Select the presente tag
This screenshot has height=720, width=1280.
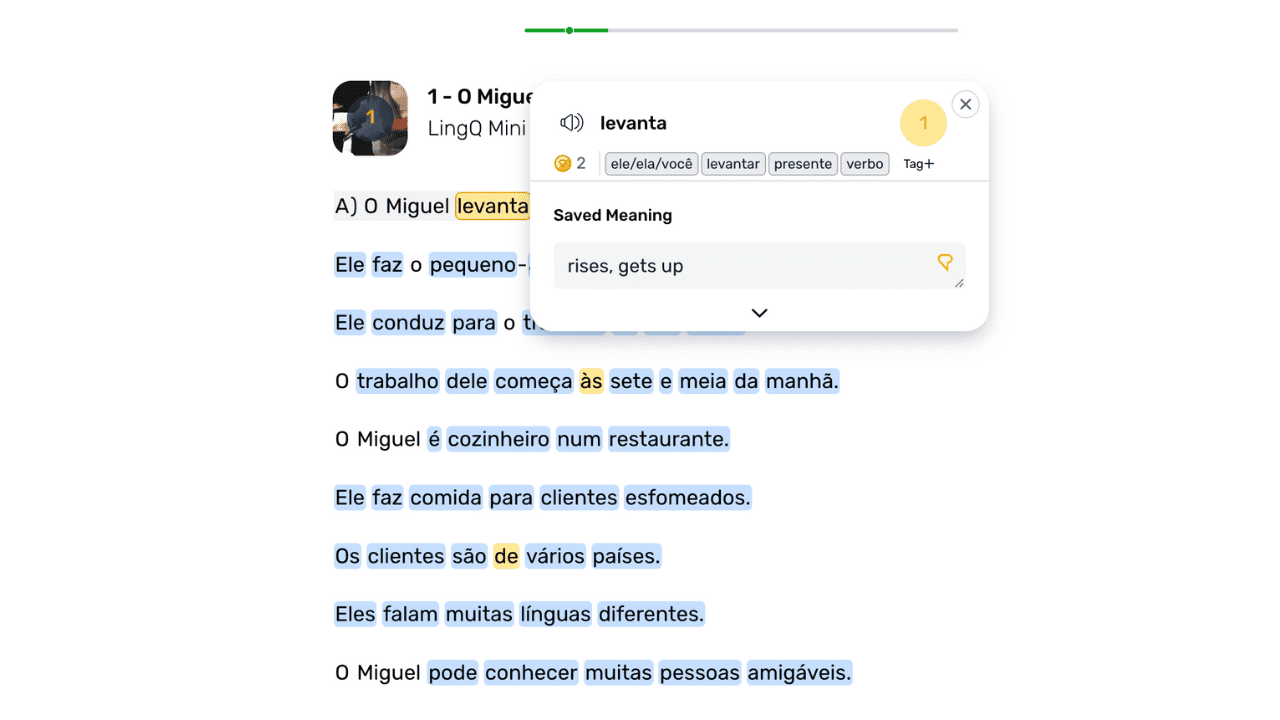(x=802, y=164)
